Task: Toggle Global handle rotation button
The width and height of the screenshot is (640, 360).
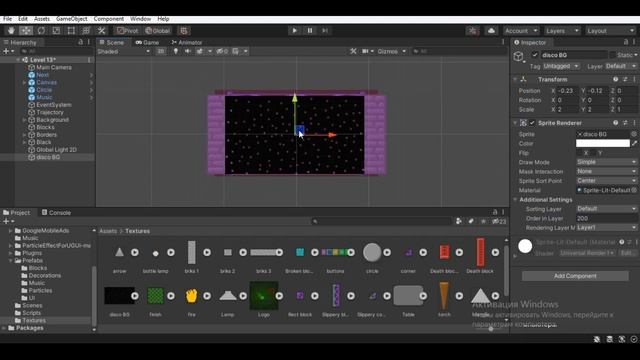Action: [x=158, y=31]
